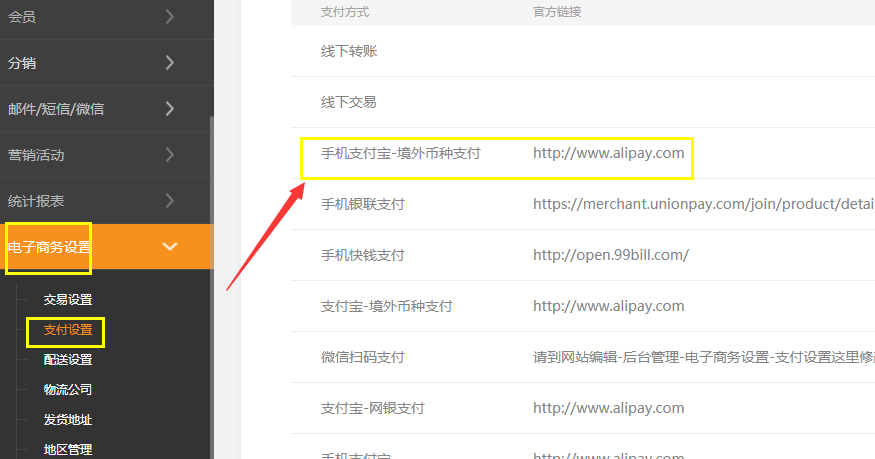Select 支付设置 submenu item
The image size is (875, 459).
pos(68,330)
